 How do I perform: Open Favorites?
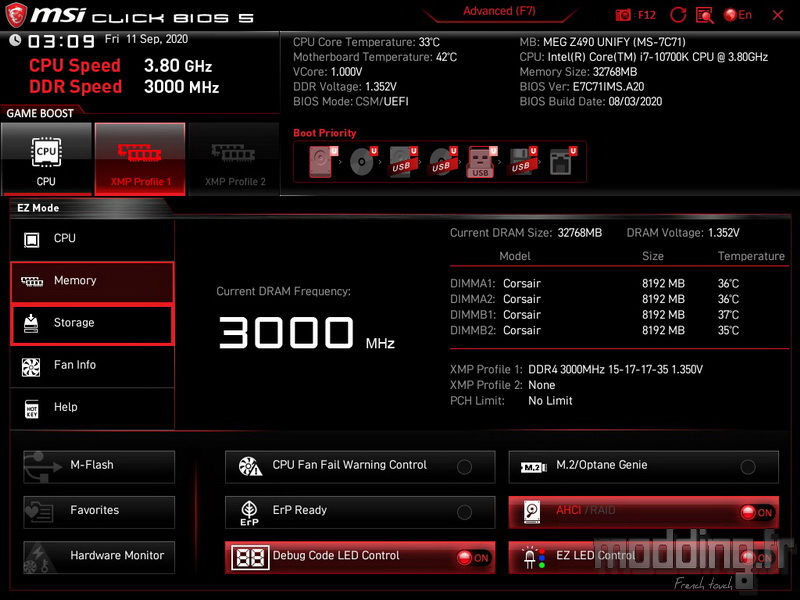[99, 512]
